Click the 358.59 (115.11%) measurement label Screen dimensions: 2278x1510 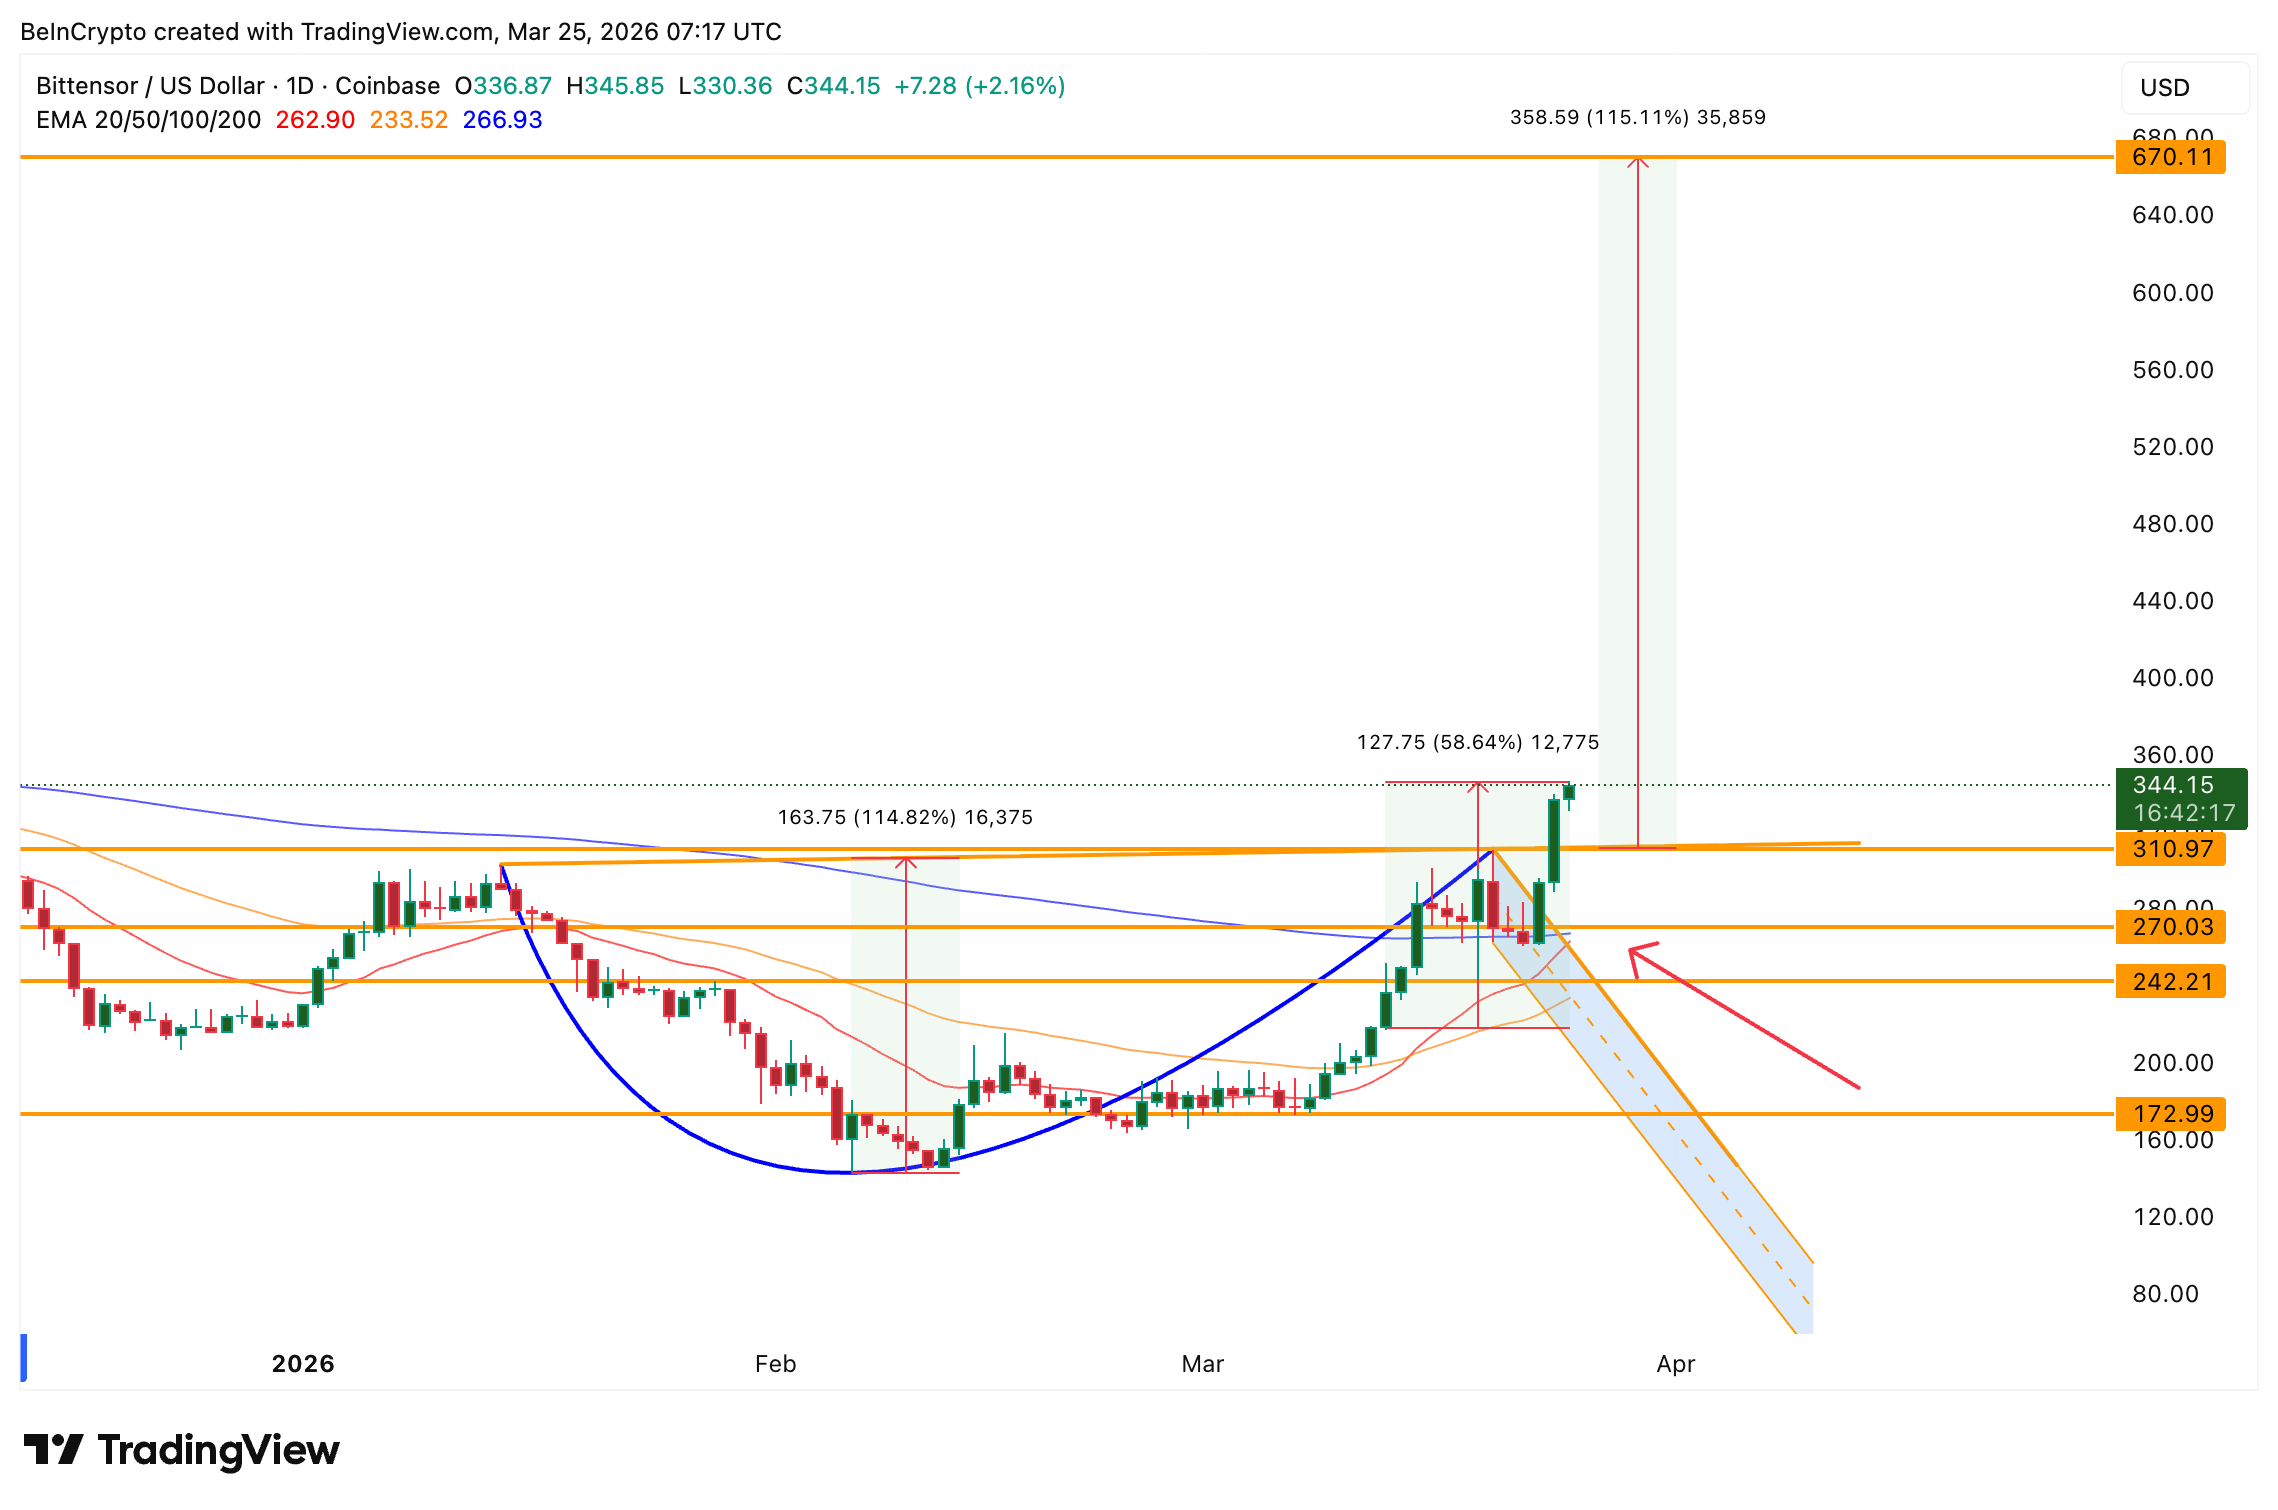point(1637,118)
